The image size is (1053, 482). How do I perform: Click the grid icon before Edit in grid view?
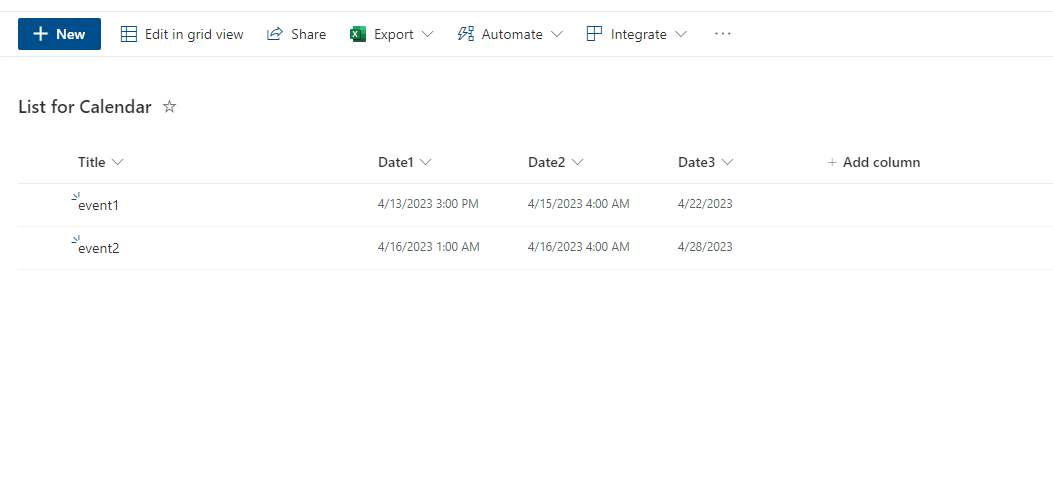point(129,34)
